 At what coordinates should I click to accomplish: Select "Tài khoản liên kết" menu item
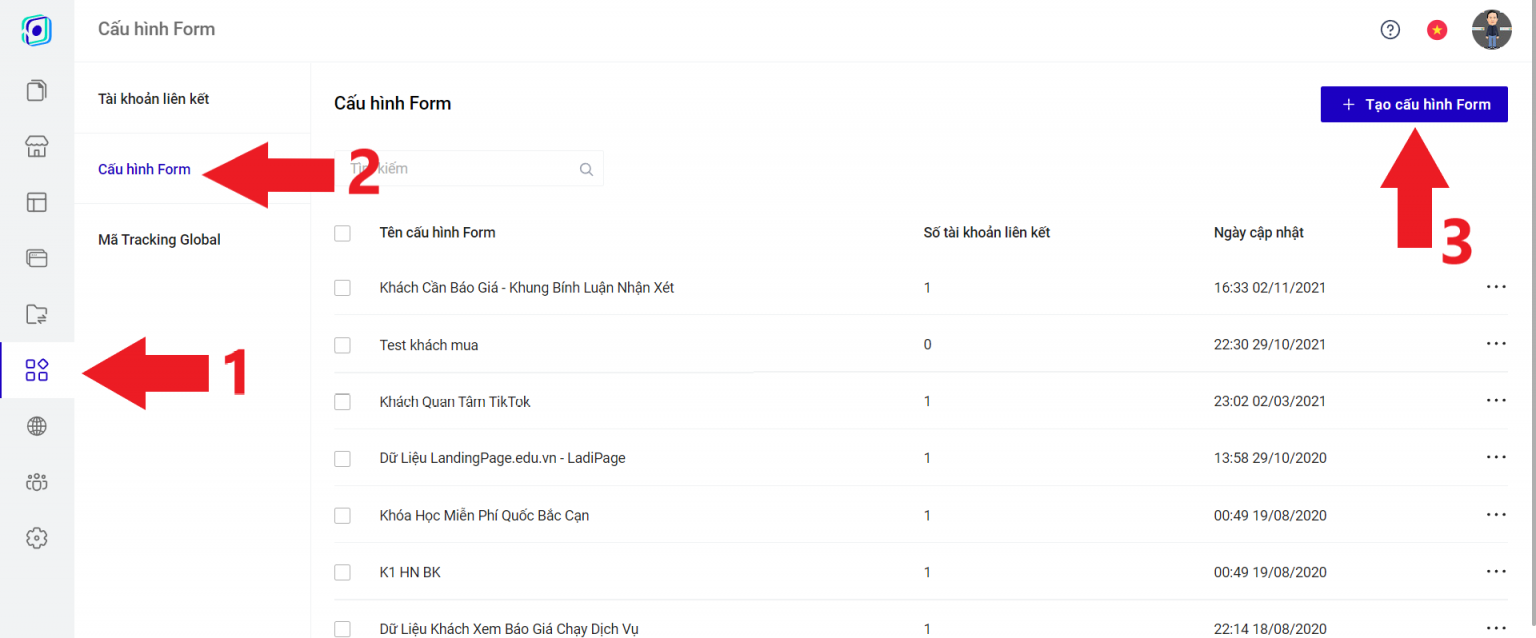point(153,99)
